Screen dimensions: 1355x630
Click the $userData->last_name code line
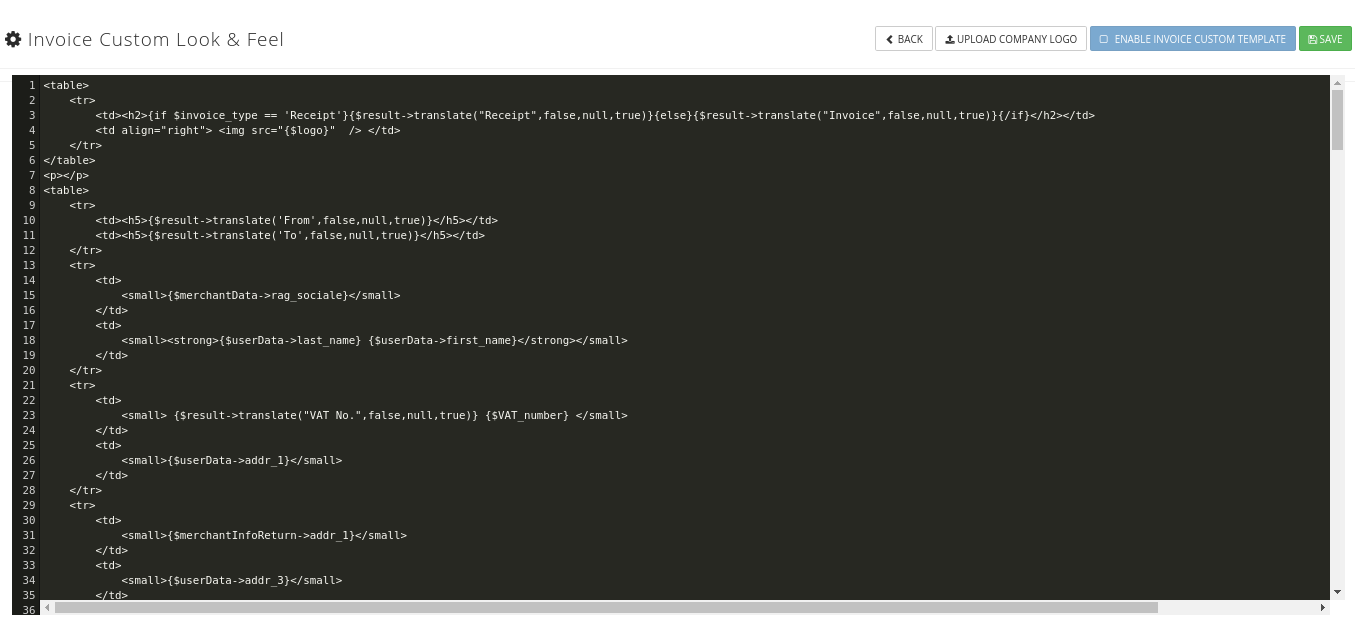click(375, 340)
